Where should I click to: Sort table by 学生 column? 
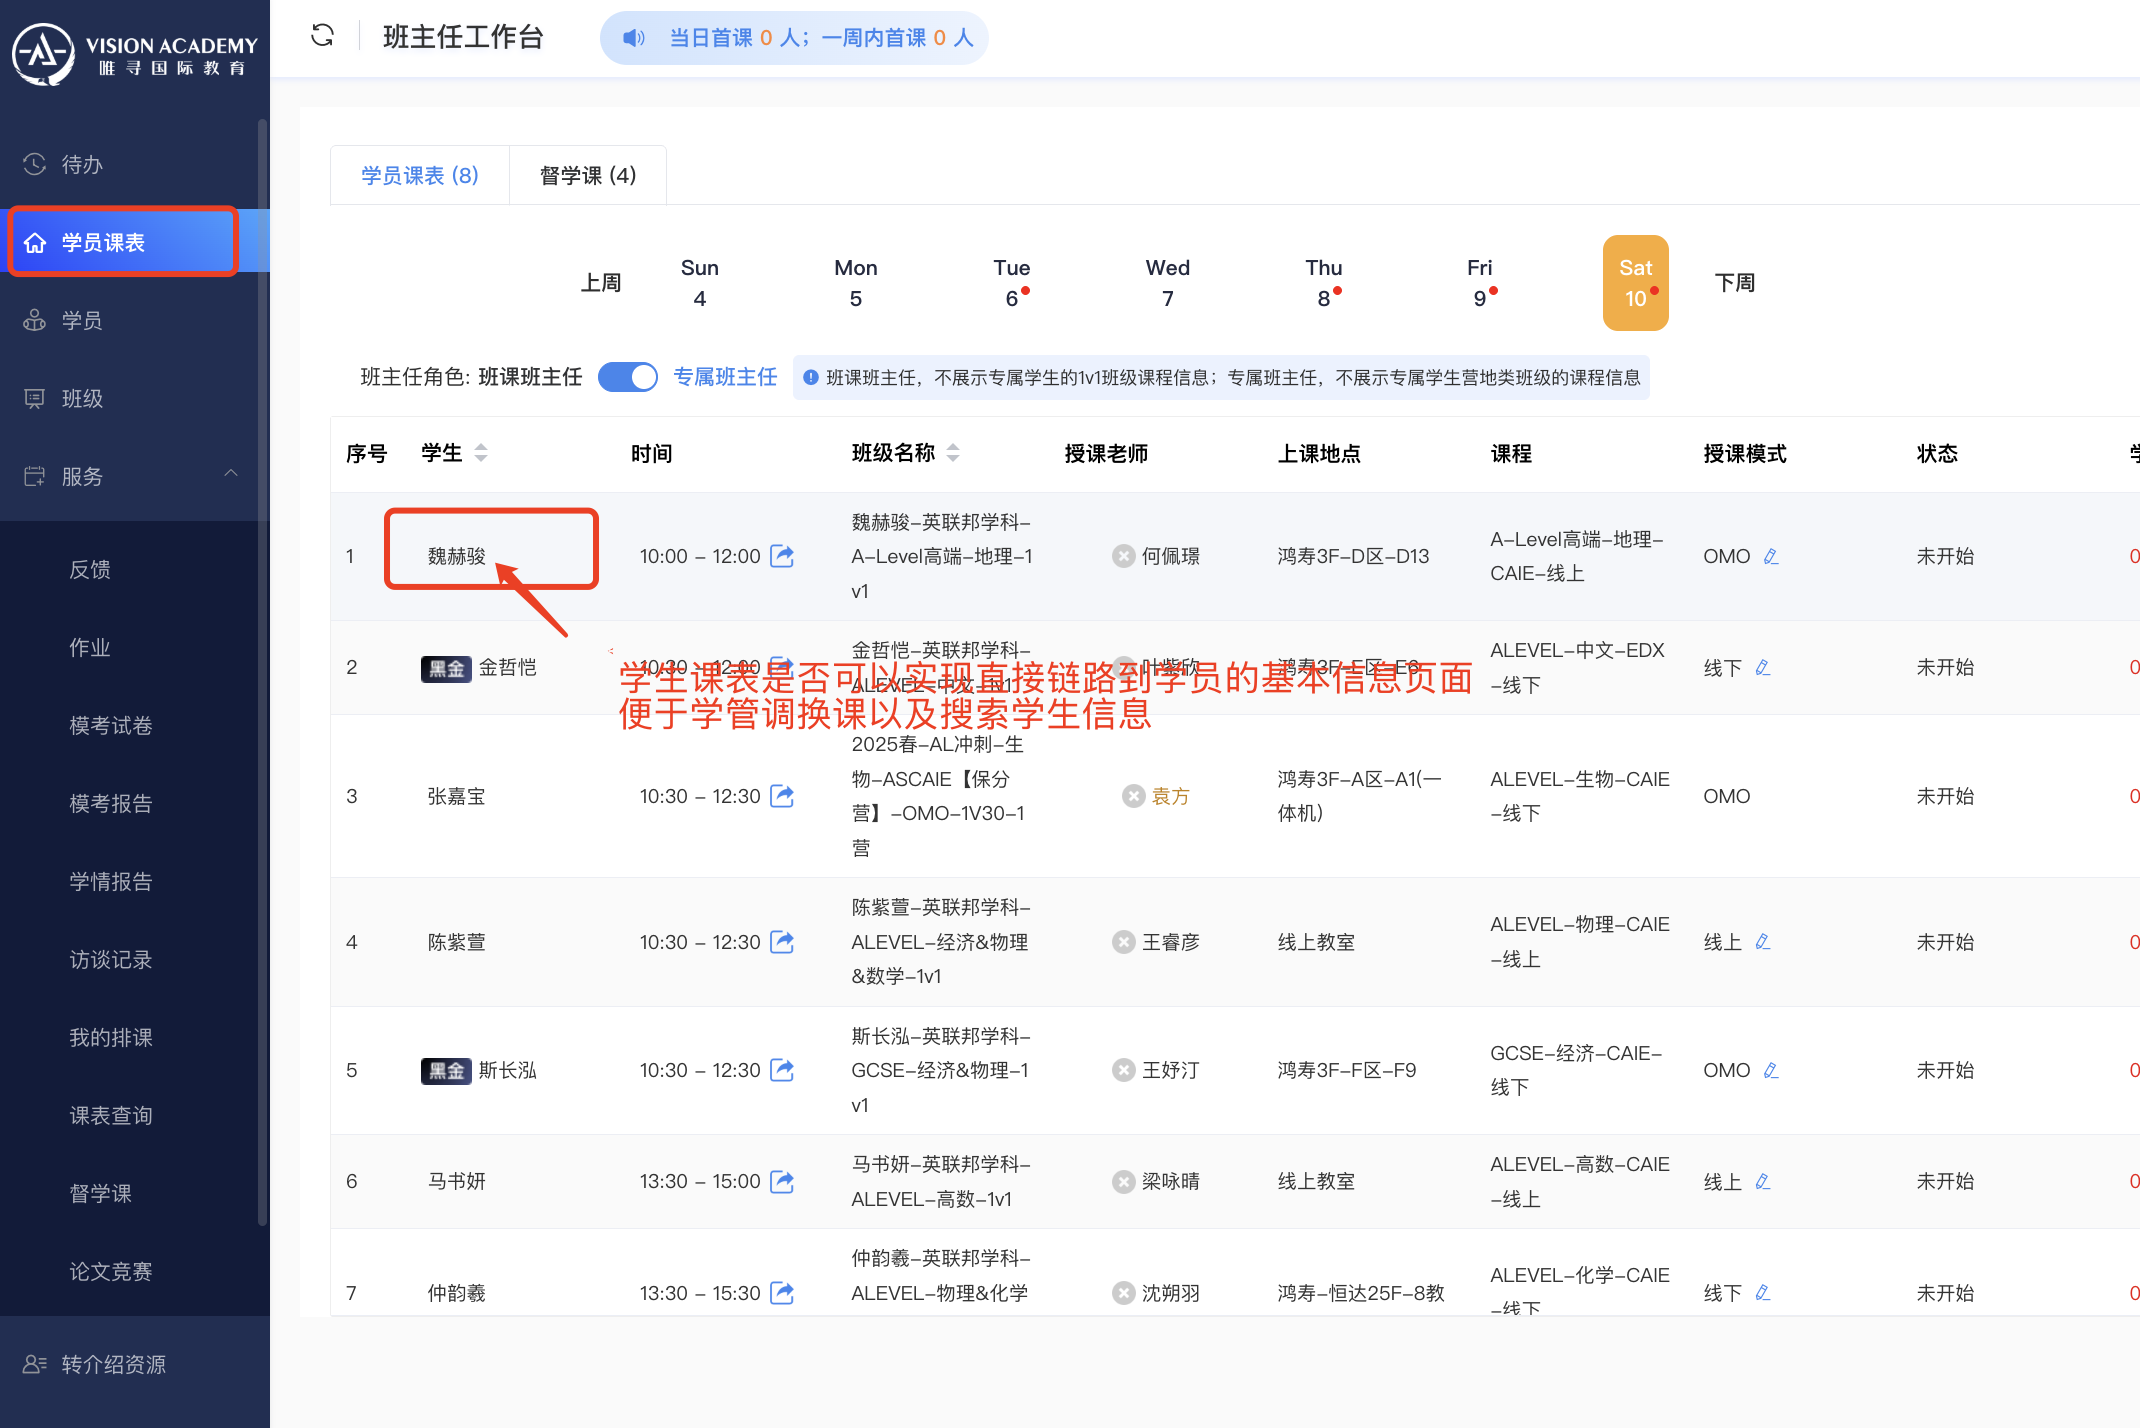(481, 453)
